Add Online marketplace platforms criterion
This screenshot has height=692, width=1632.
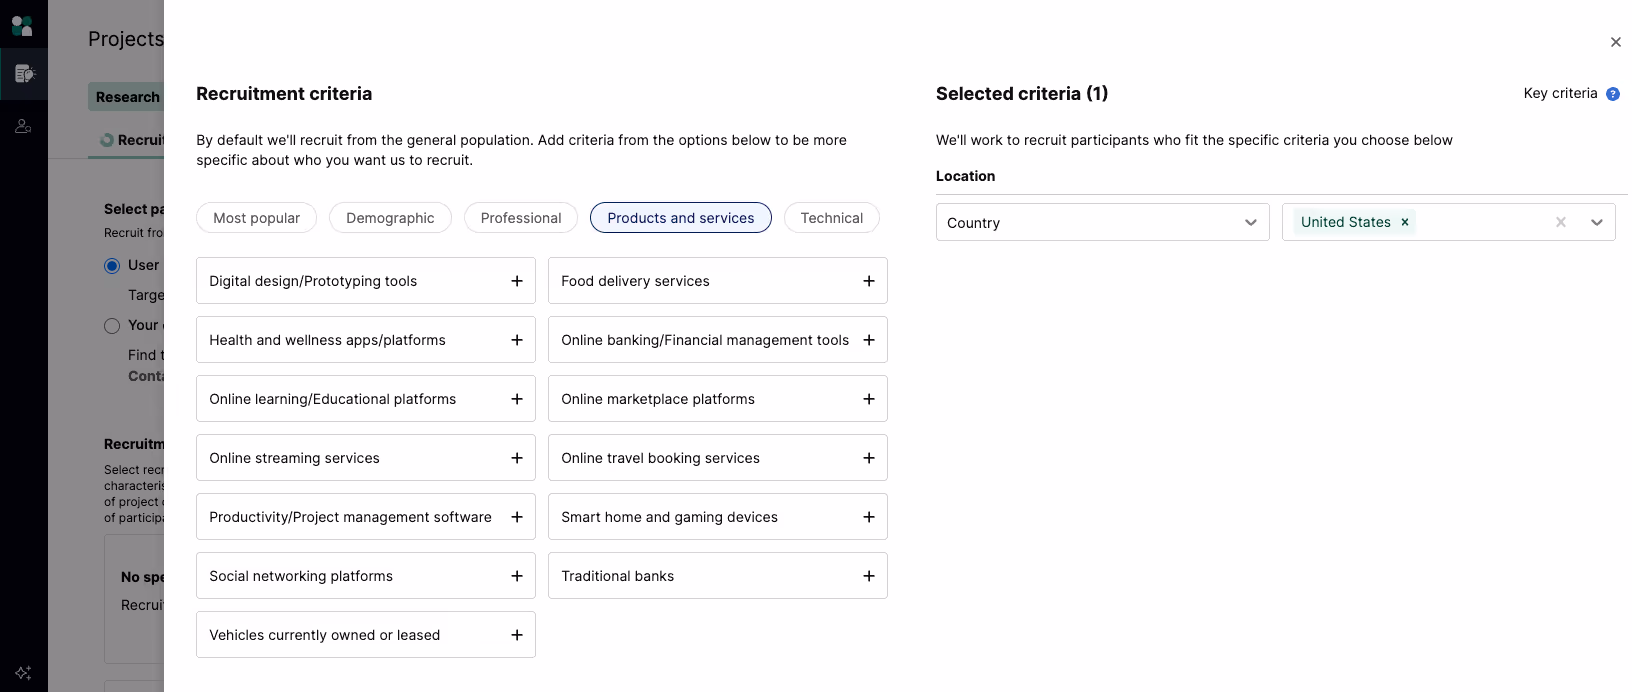click(869, 399)
